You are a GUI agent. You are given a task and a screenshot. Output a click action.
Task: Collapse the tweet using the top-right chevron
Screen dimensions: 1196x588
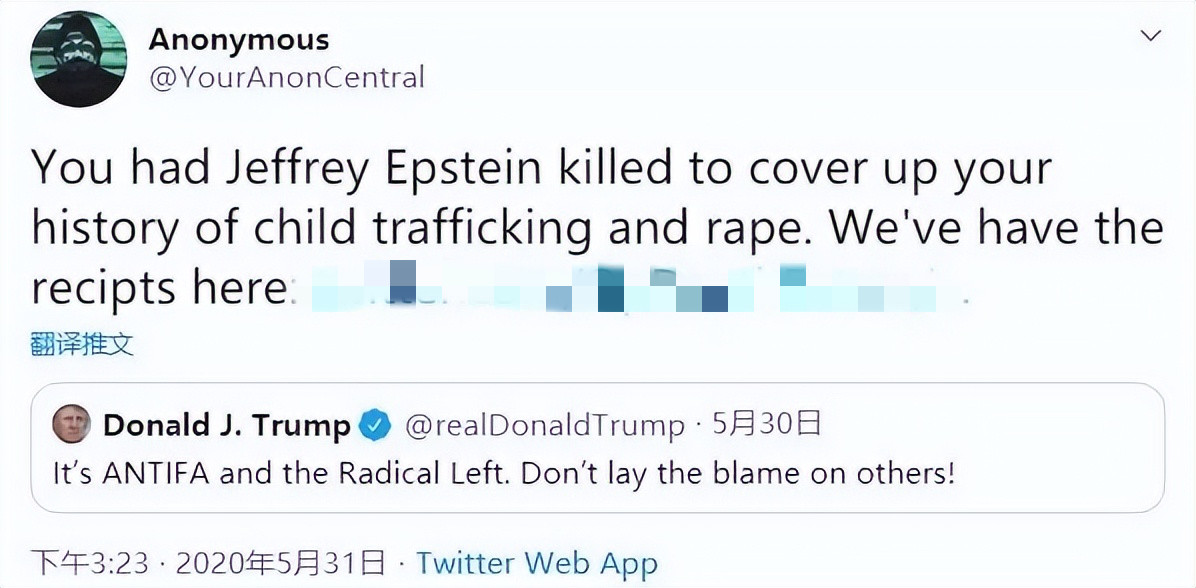point(1148,33)
